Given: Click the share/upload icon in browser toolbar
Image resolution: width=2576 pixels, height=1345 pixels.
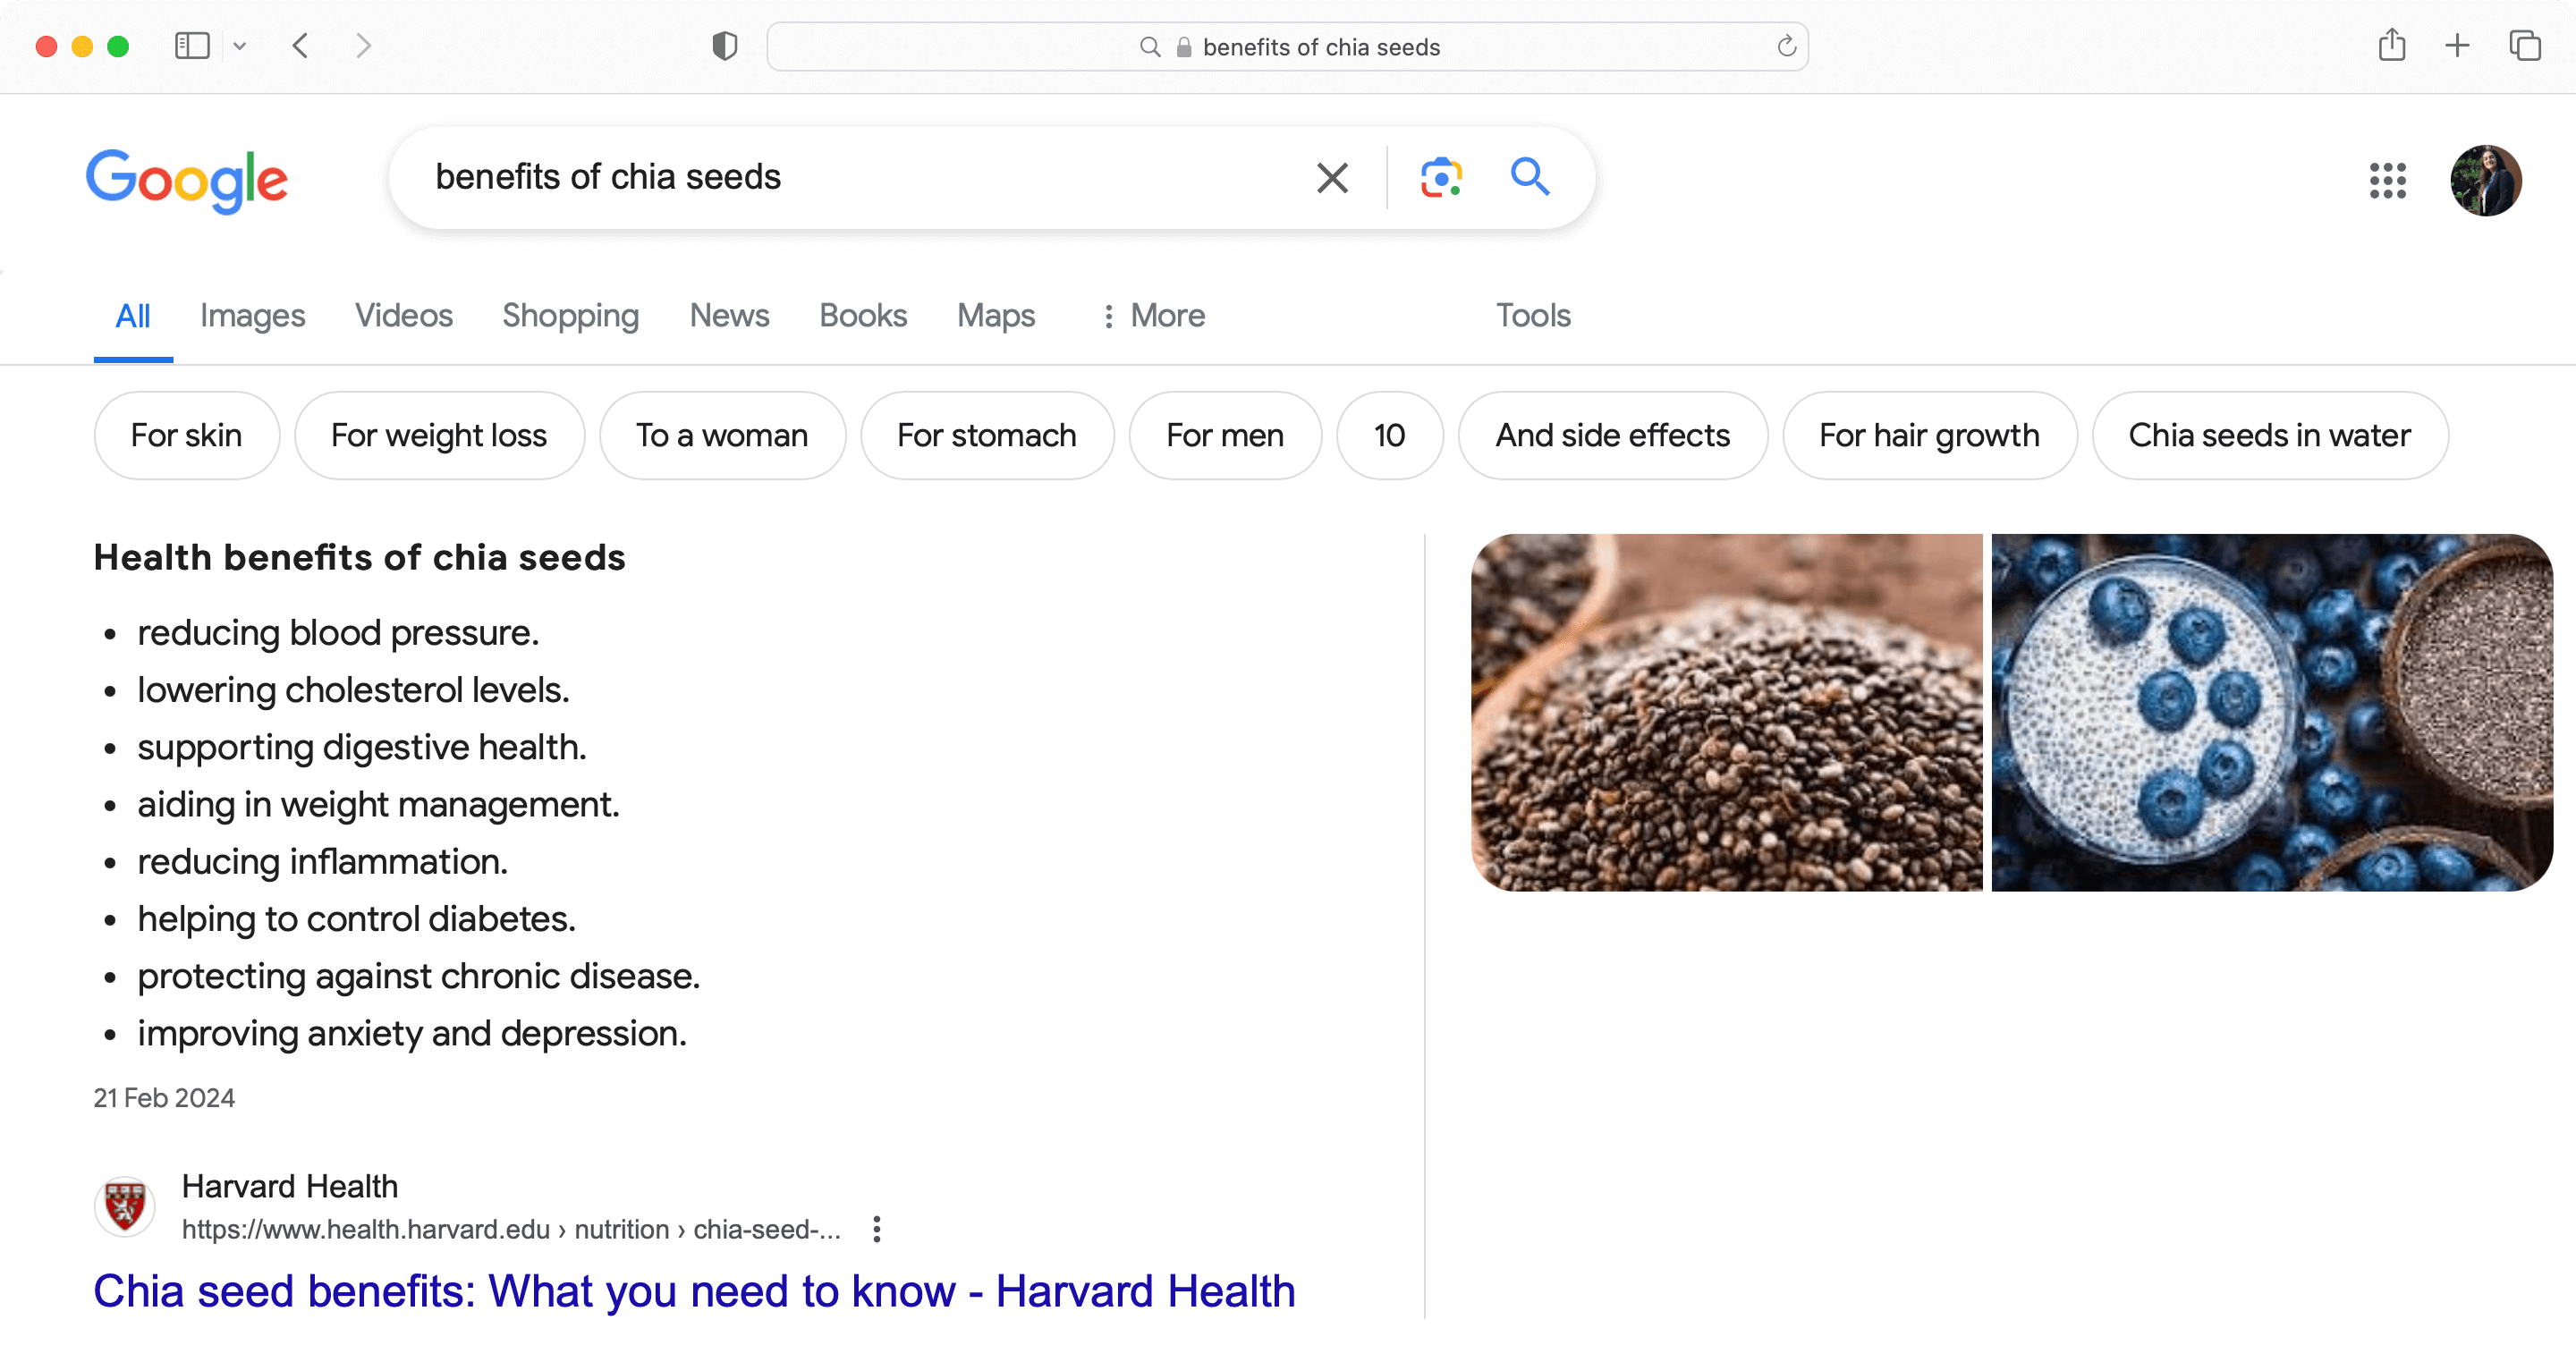Looking at the screenshot, I should [2390, 46].
